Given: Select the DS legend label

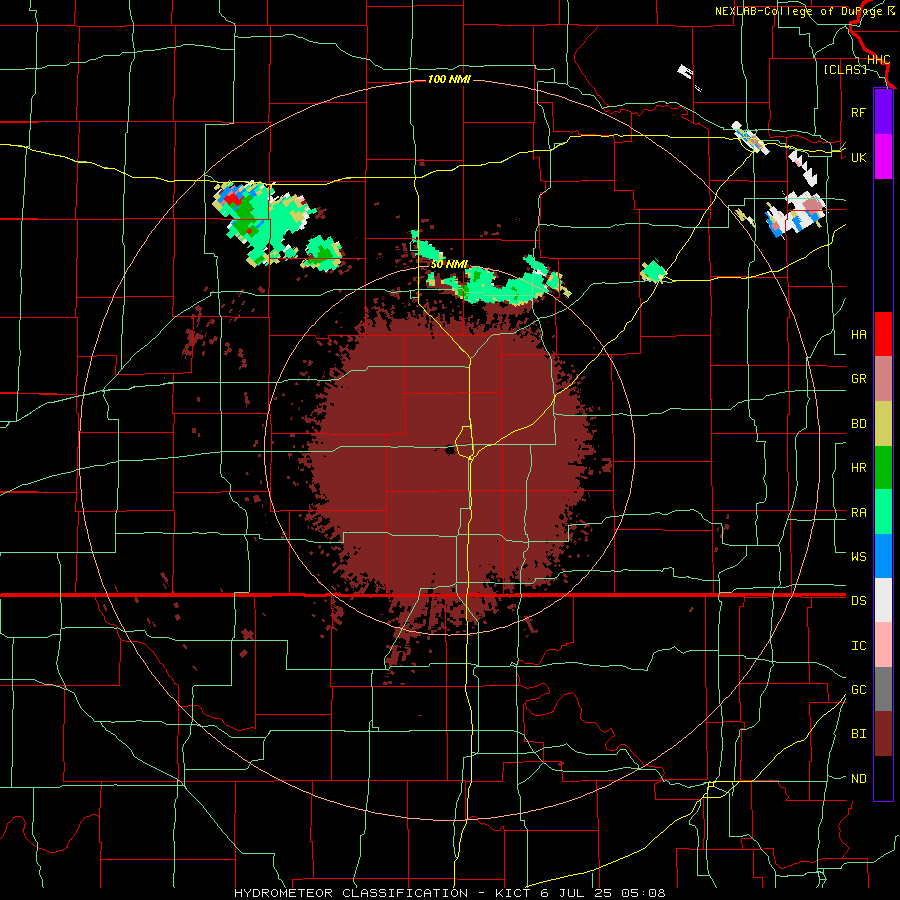Looking at the screenshot, I should coord(858,601).
